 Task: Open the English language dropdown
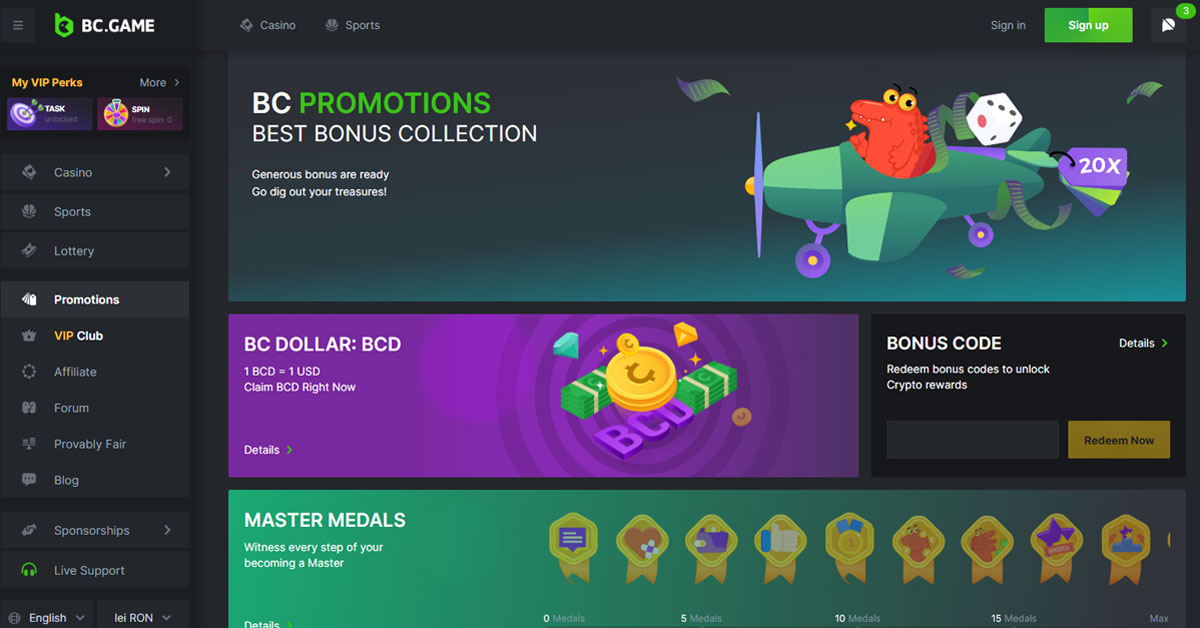pos(47,617)
